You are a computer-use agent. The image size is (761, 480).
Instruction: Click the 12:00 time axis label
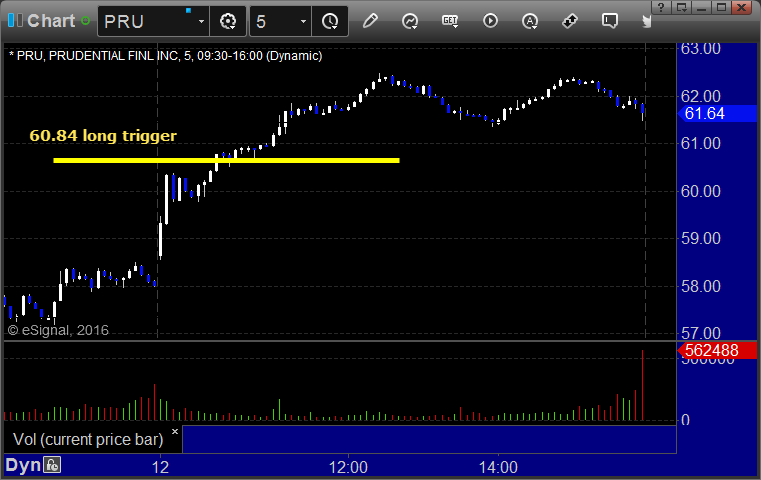pyautogui.click(x=348, y=467)
